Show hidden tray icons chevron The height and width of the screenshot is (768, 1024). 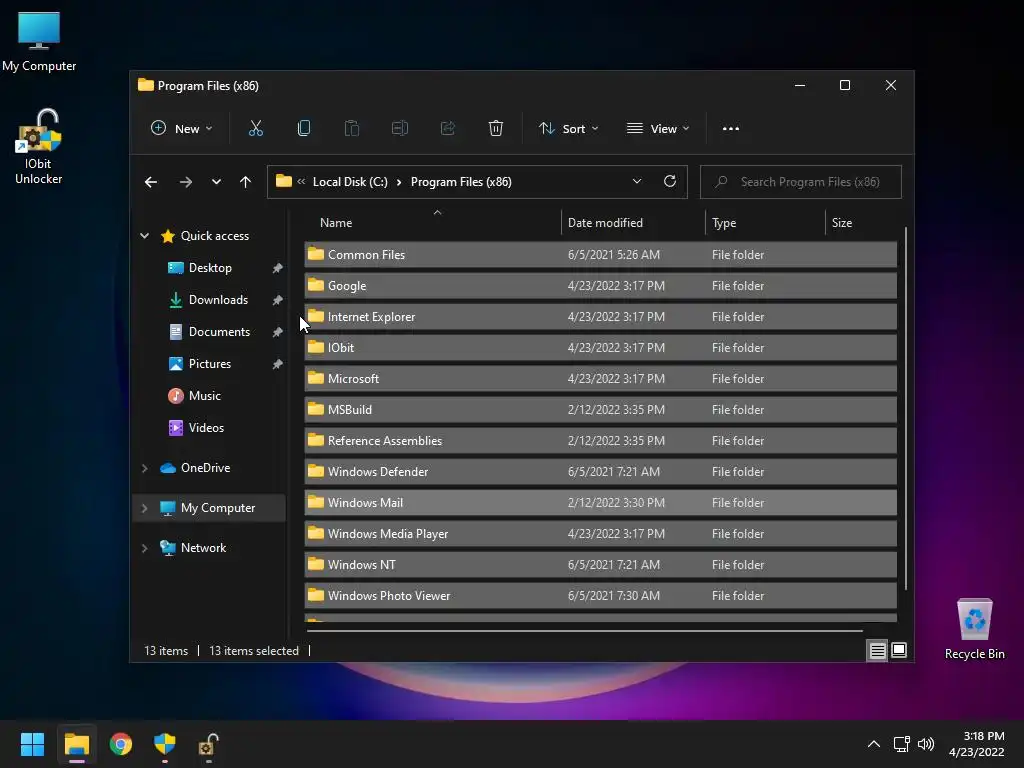[x=874, y=744]
